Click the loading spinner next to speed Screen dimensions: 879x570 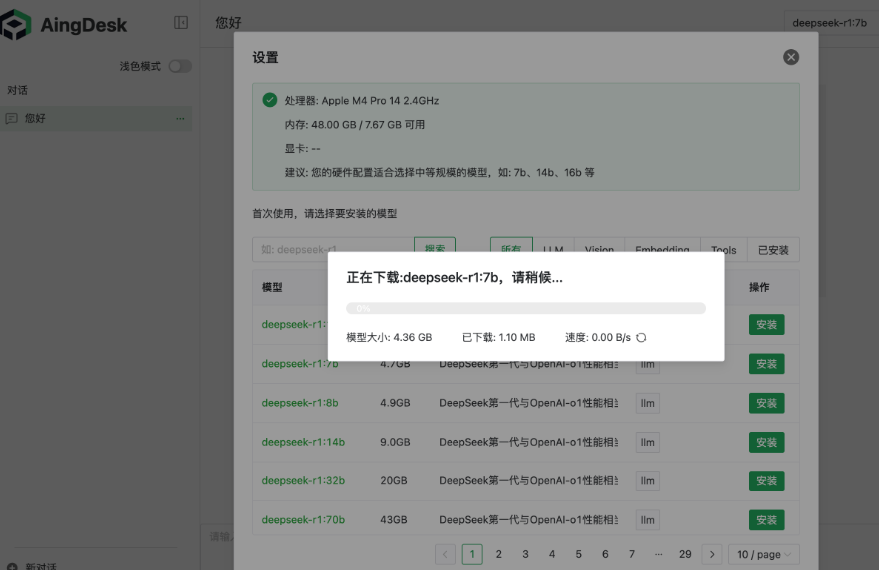pyautogui.click(x=641, y=337)
